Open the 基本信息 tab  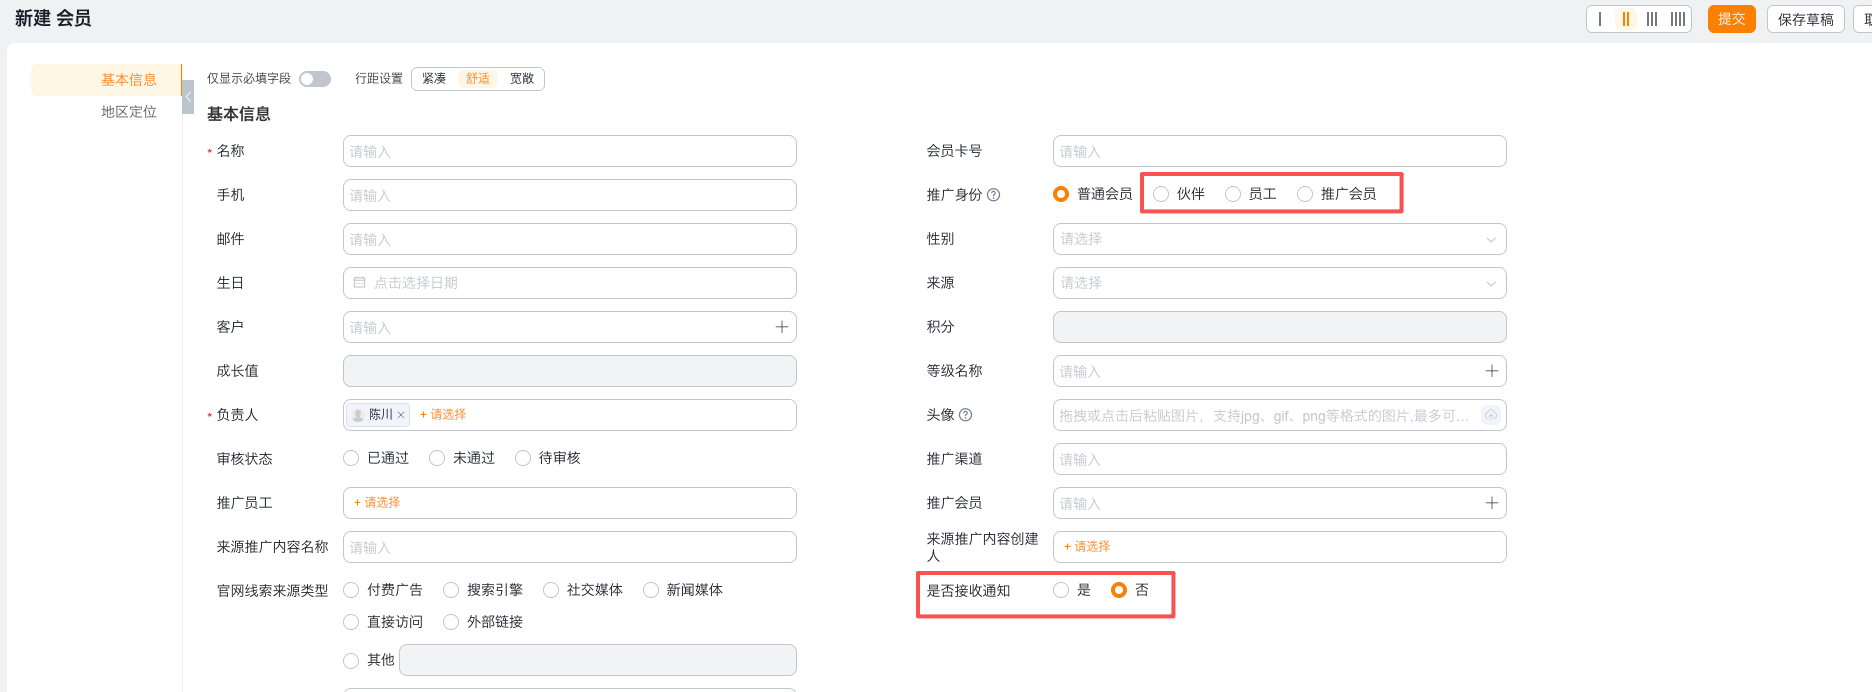128,80
